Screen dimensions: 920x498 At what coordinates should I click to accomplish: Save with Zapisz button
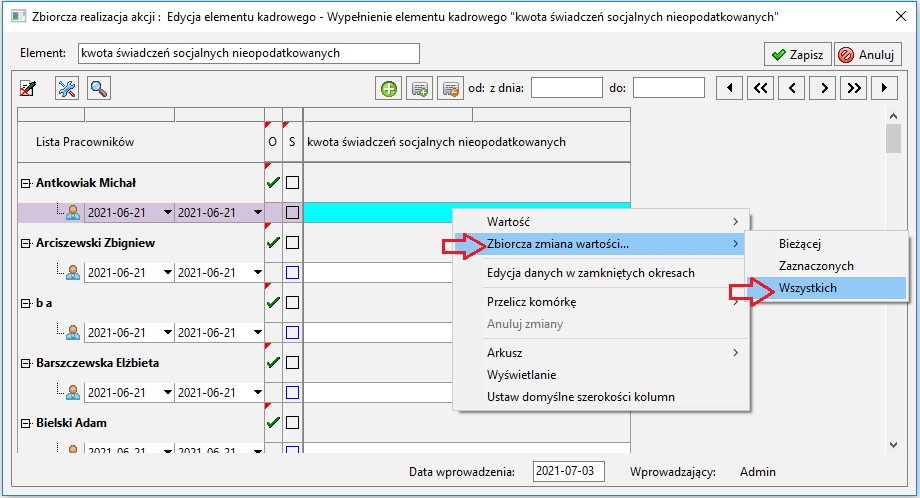tap(798, 55)
